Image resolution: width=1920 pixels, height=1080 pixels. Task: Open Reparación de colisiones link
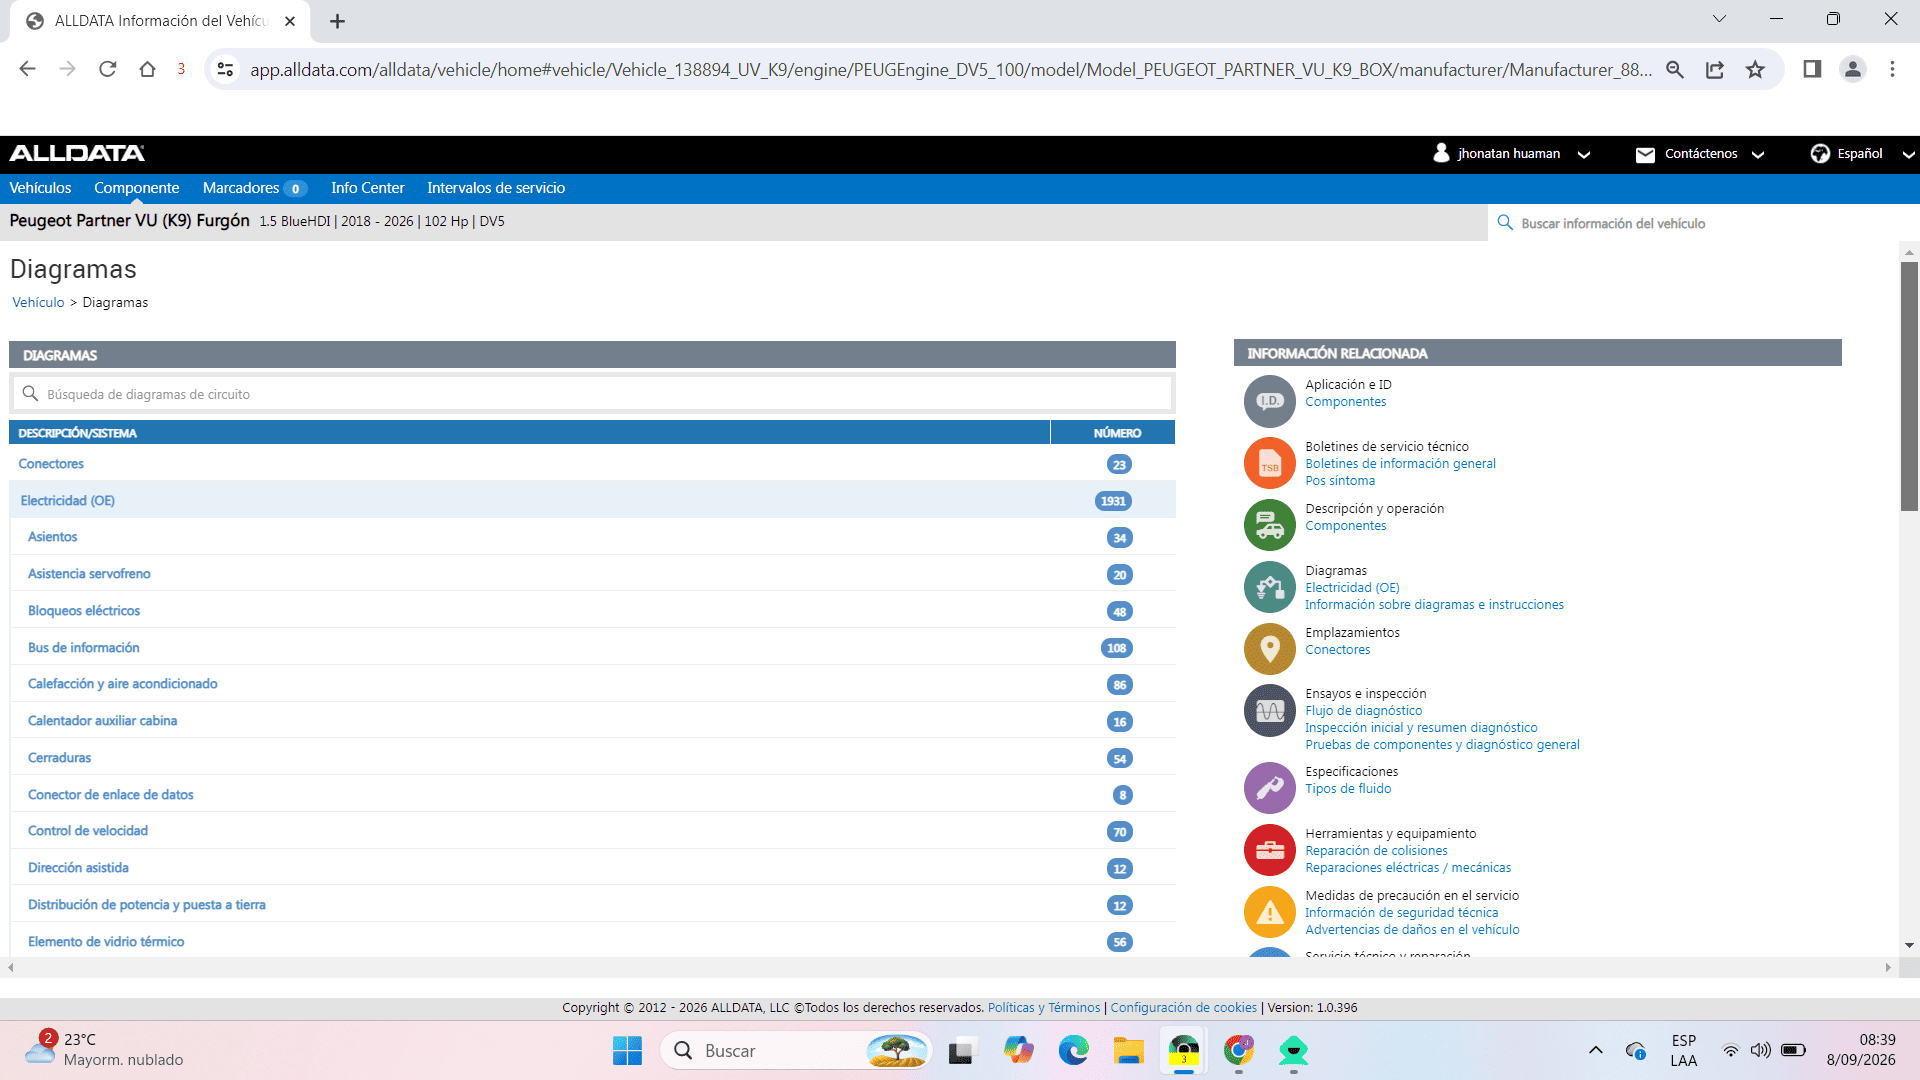tap(1376, 850)
